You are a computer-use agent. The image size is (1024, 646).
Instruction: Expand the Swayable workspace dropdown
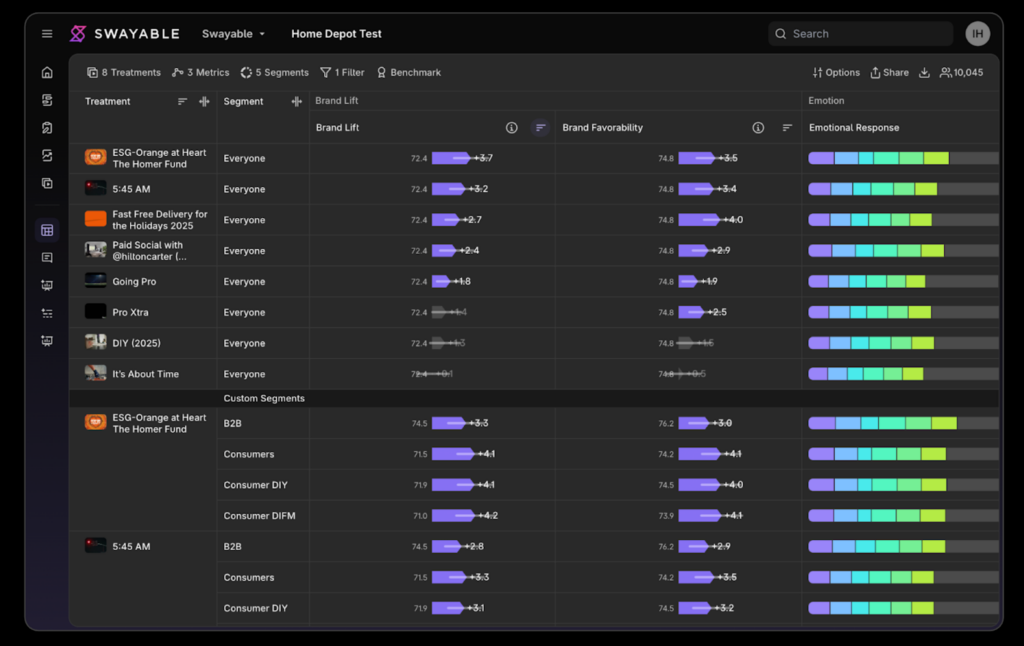(x=233, y=34)
